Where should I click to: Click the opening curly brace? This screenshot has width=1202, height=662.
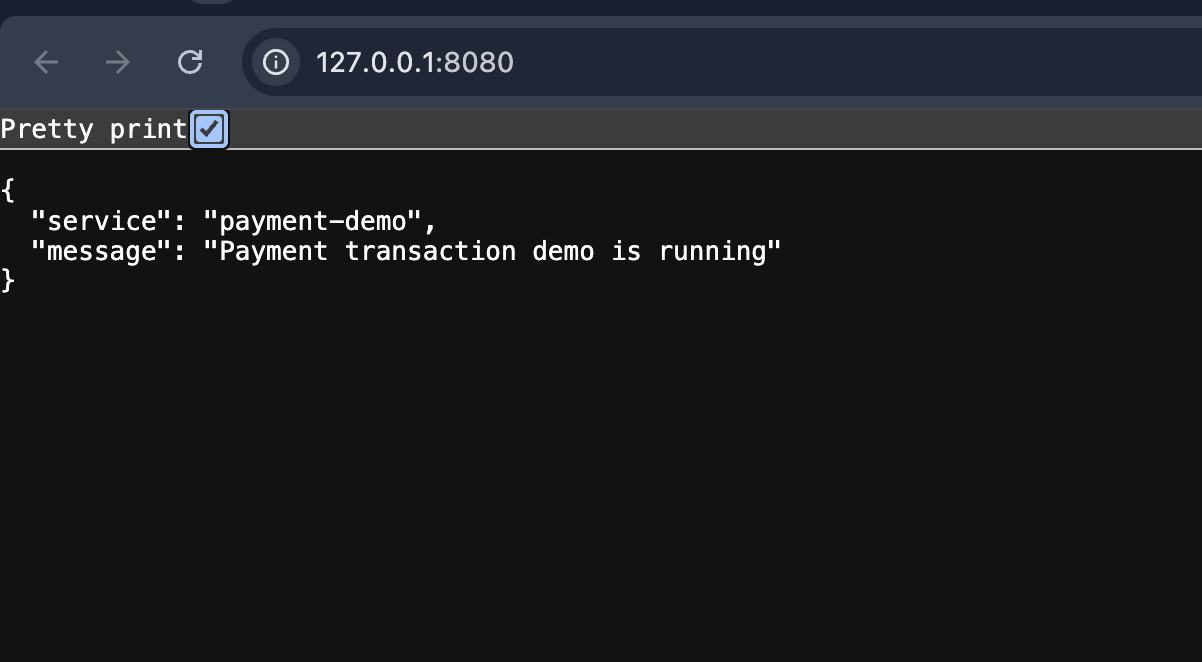(x=8, y=189)
